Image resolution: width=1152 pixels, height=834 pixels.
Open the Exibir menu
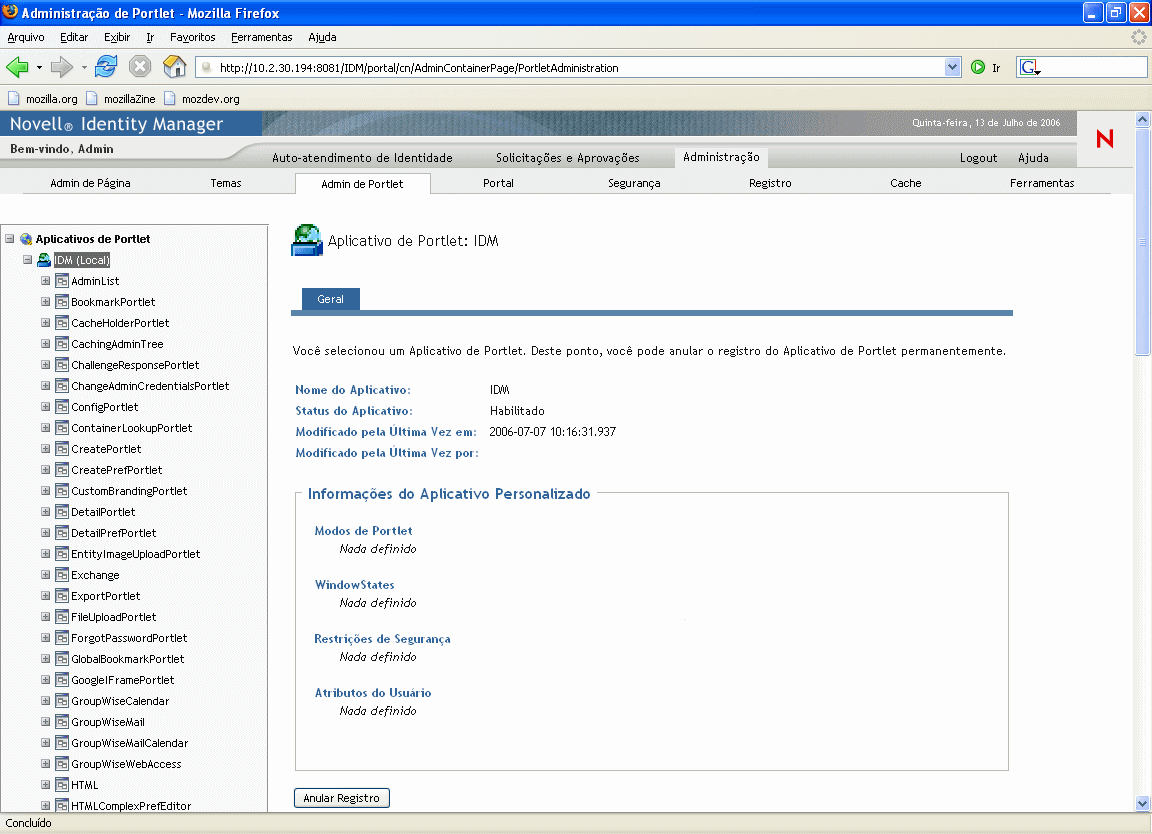117,37
